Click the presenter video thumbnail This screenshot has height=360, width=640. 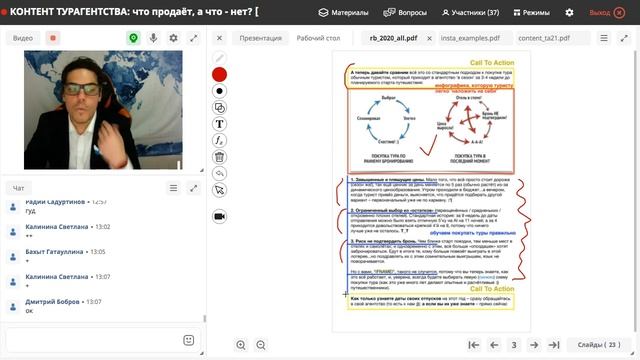tap(103, 110)
